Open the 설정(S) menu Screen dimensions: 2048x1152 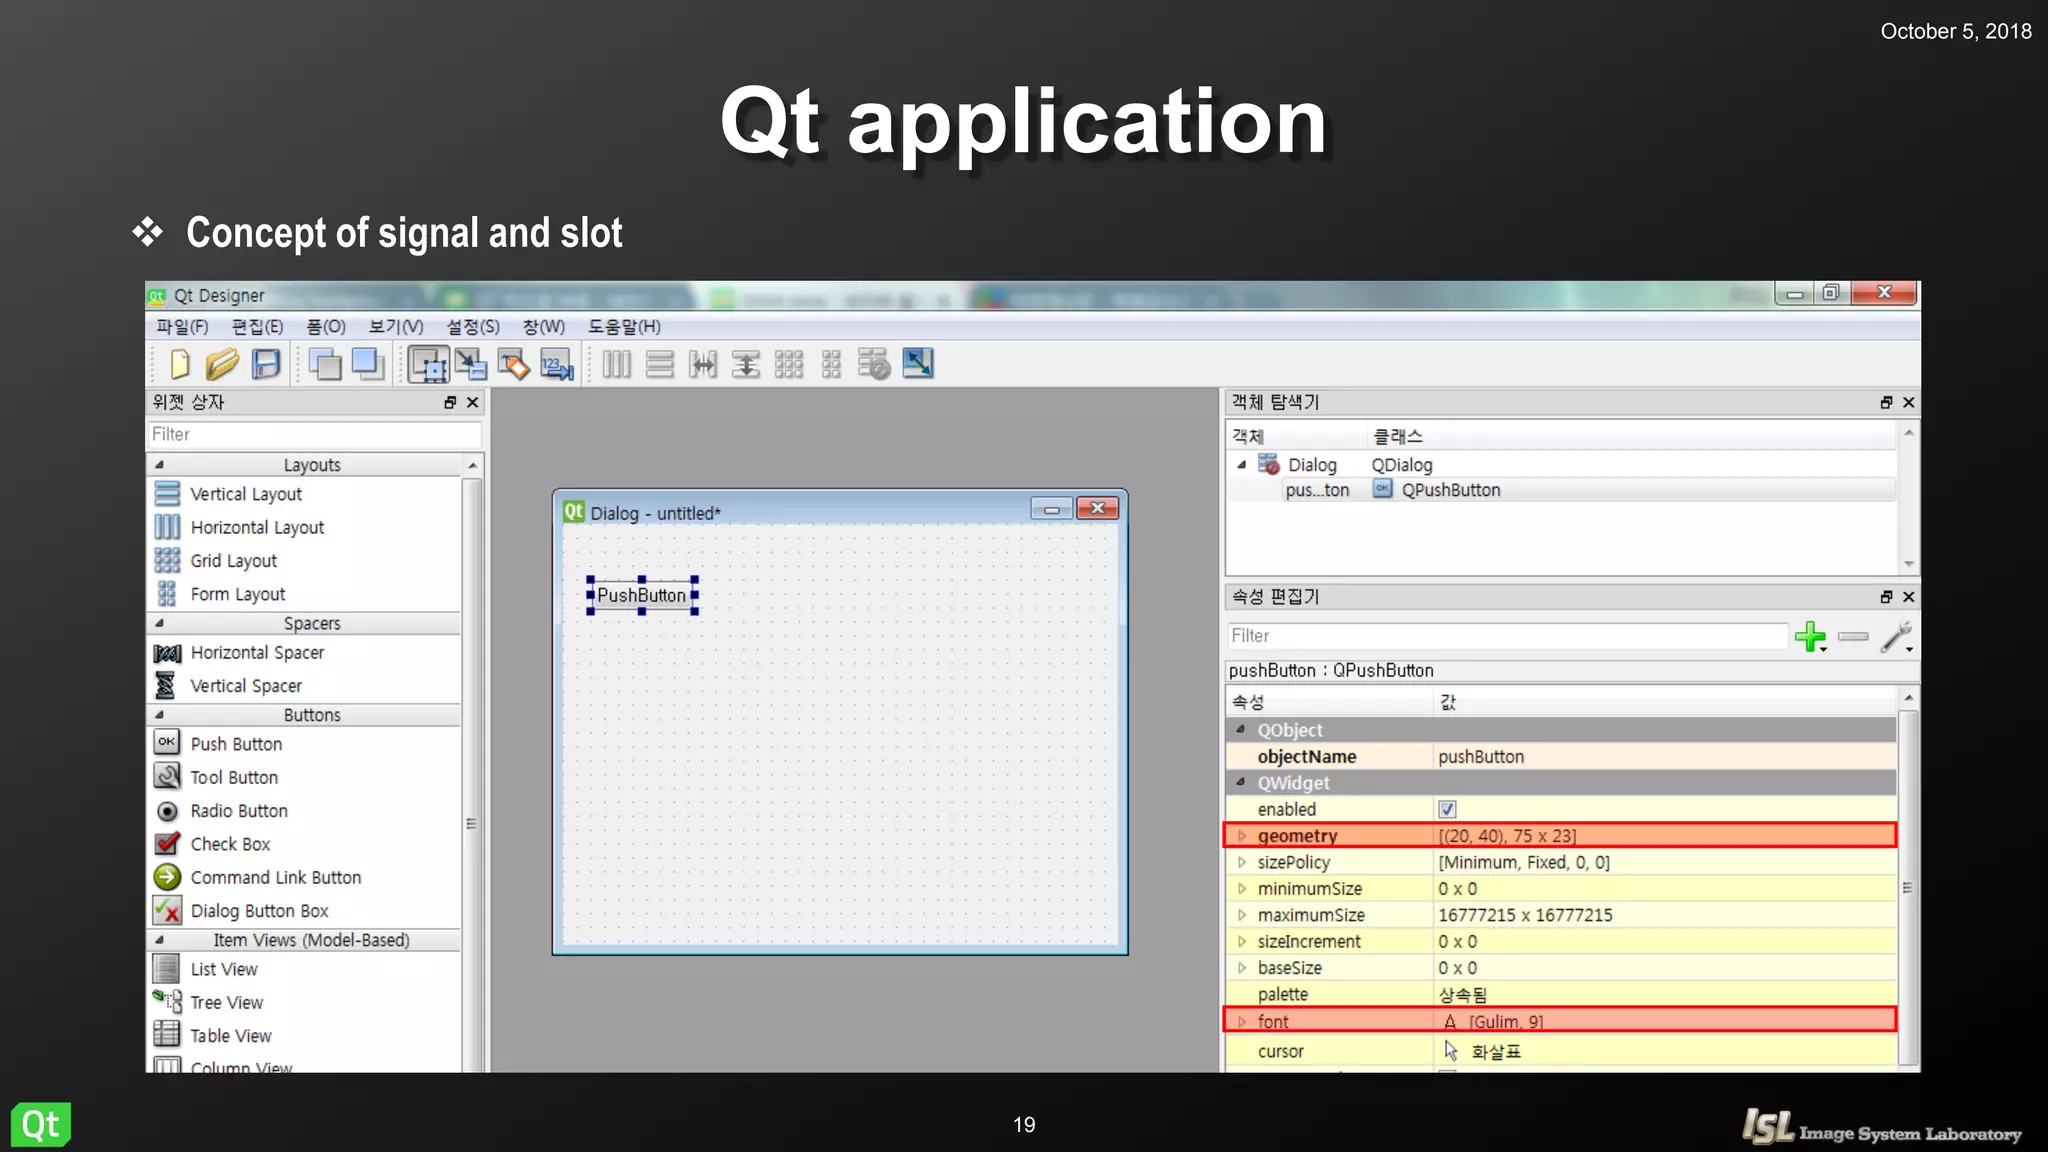click(472, 327)
